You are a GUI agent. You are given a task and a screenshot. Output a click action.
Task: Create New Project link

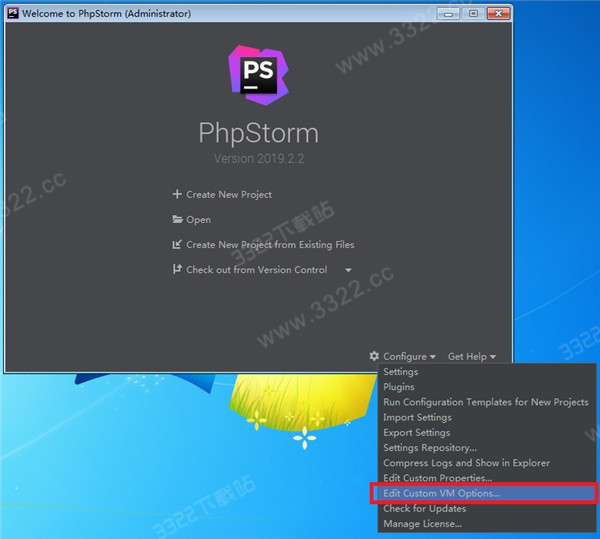click(229, 194)
